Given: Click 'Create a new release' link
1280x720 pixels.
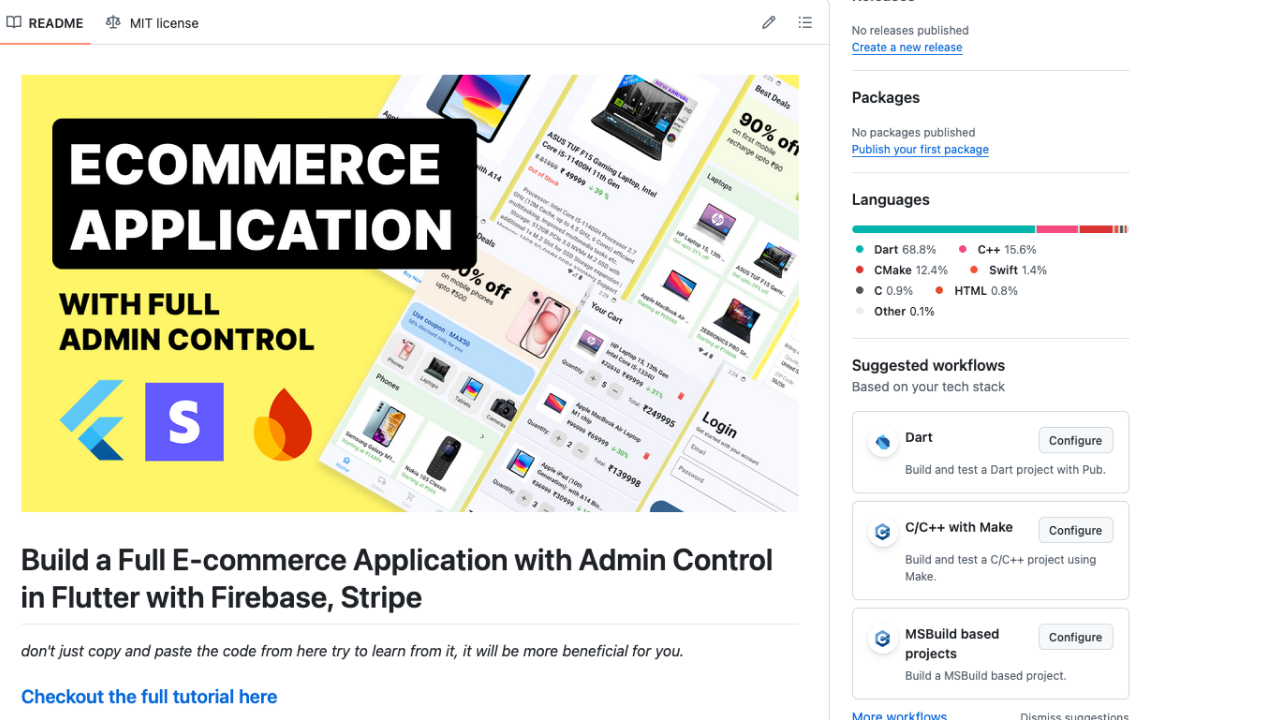Looking at the screenshot, I should 907,47.
